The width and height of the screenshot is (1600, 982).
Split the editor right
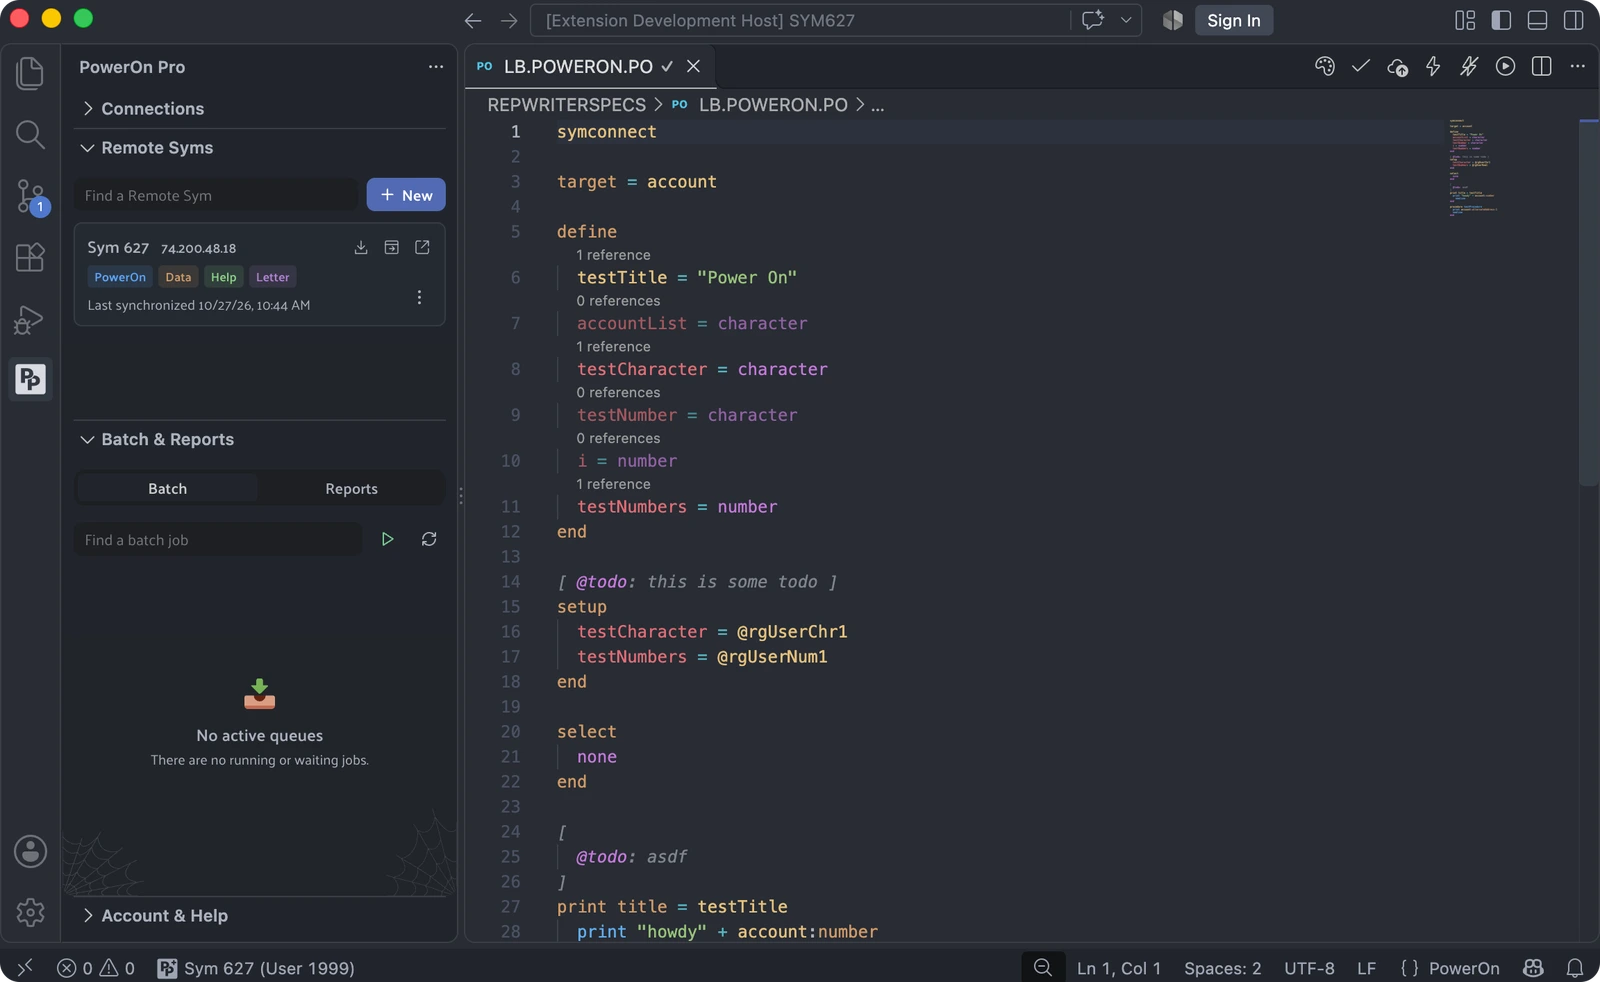(x=1542, y=66)
